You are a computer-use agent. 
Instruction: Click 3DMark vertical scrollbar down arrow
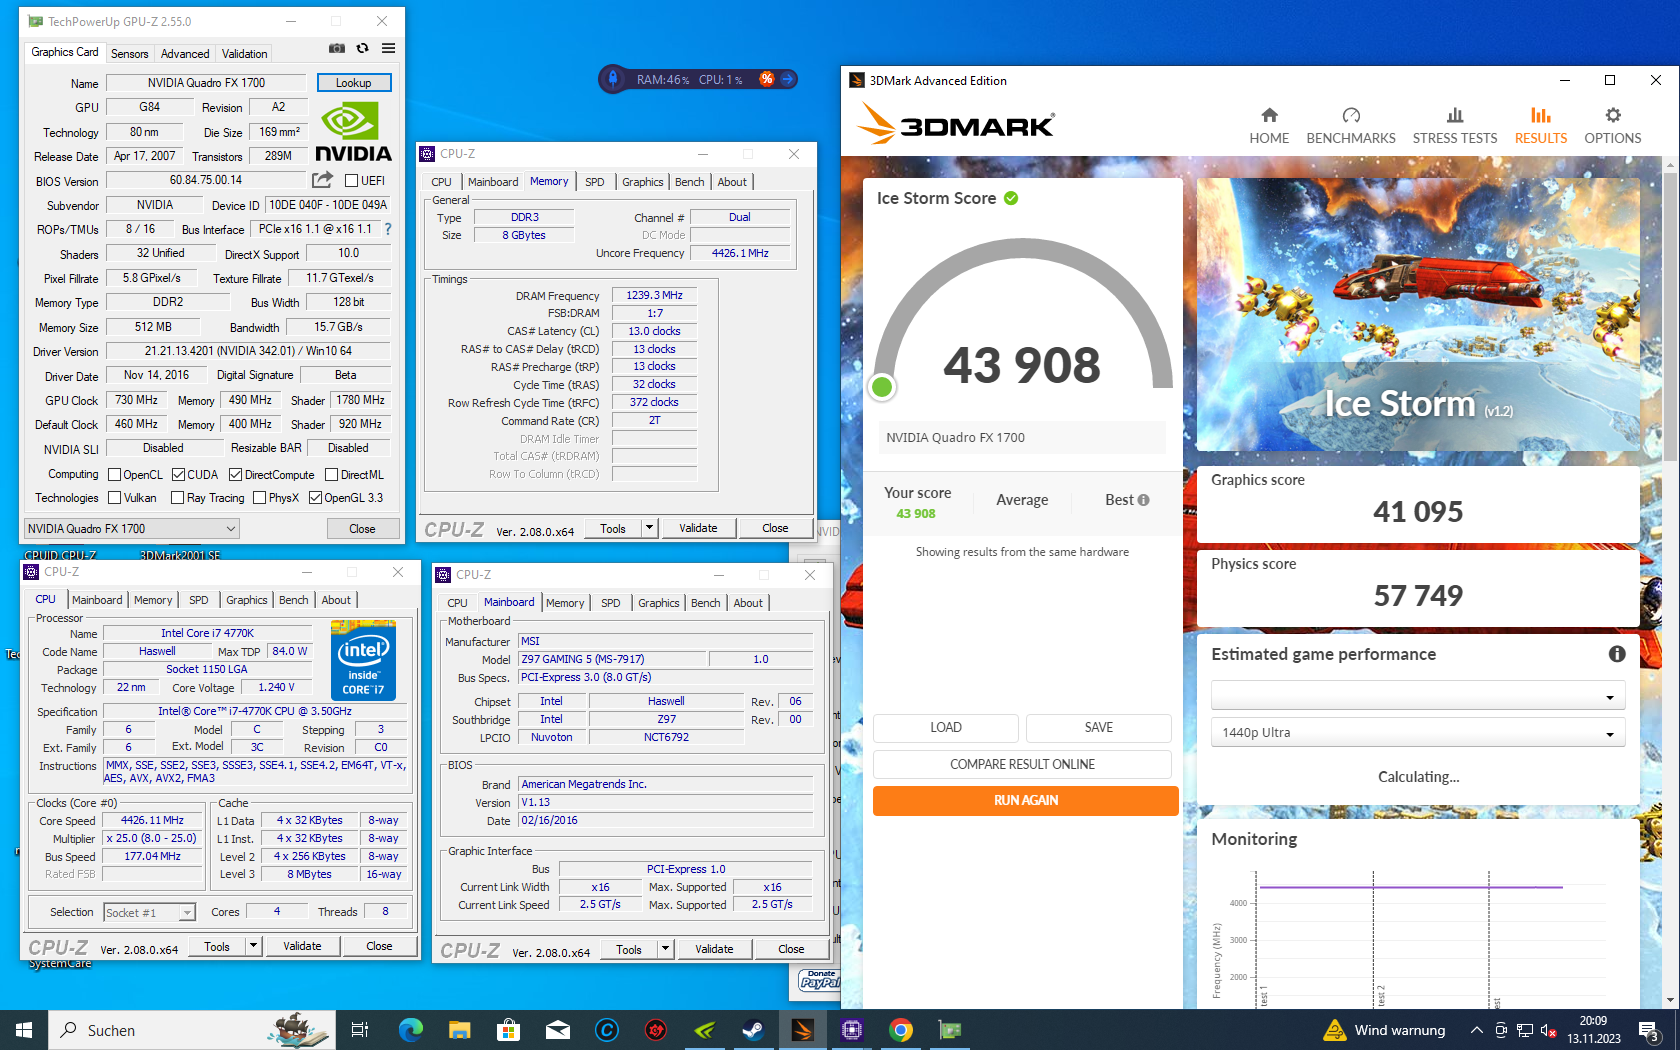[x=1670, y=1000]
